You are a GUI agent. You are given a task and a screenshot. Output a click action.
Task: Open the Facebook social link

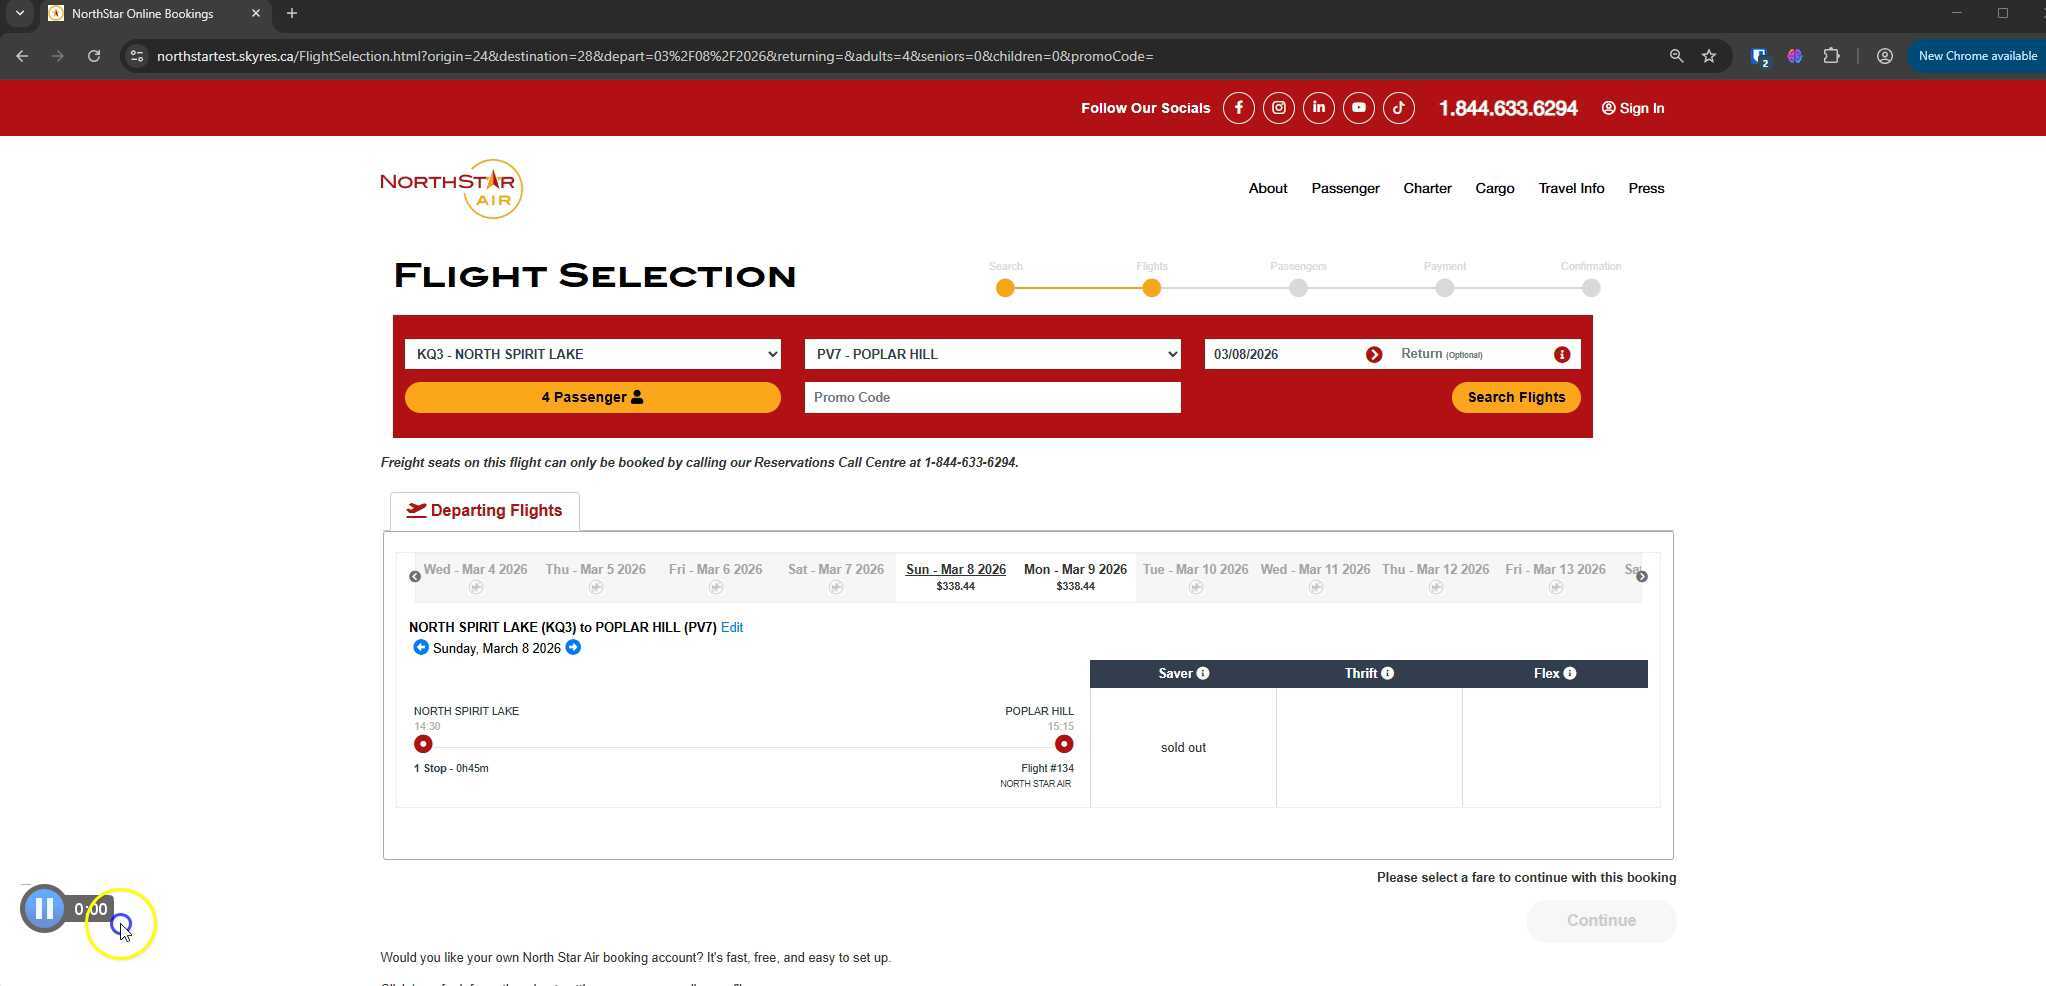point(1238,108)
